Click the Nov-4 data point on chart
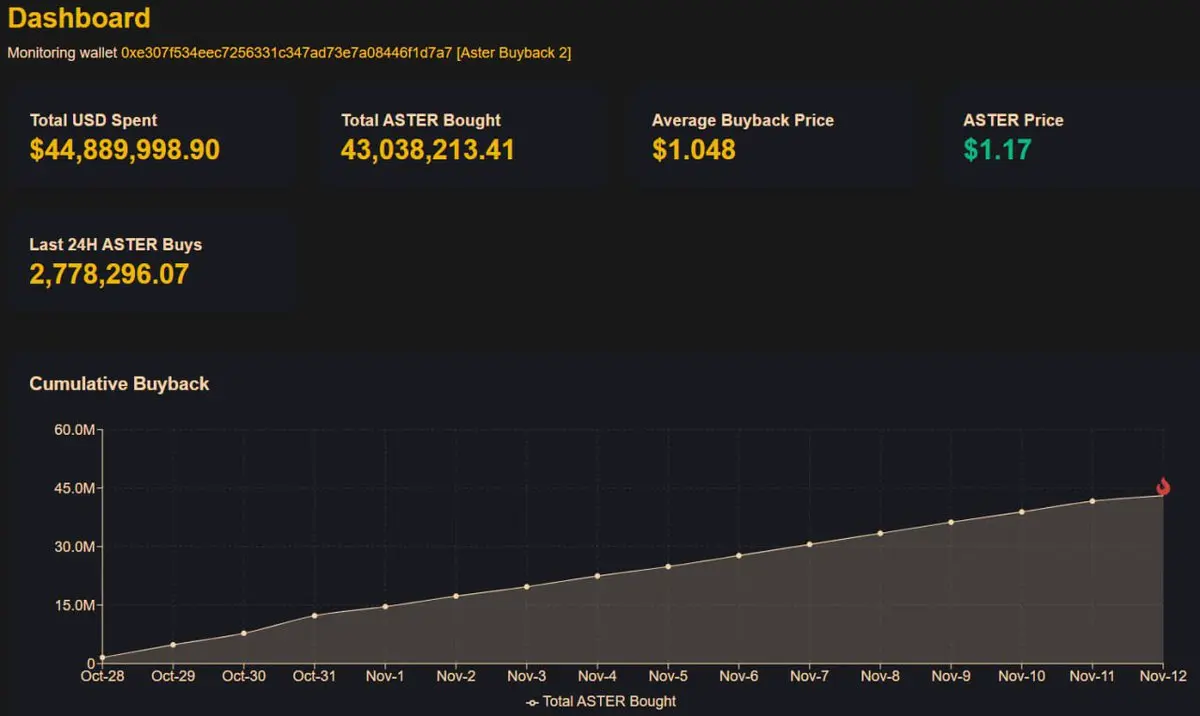Viewport: 1200px width, 716px height. pos(597,576)
